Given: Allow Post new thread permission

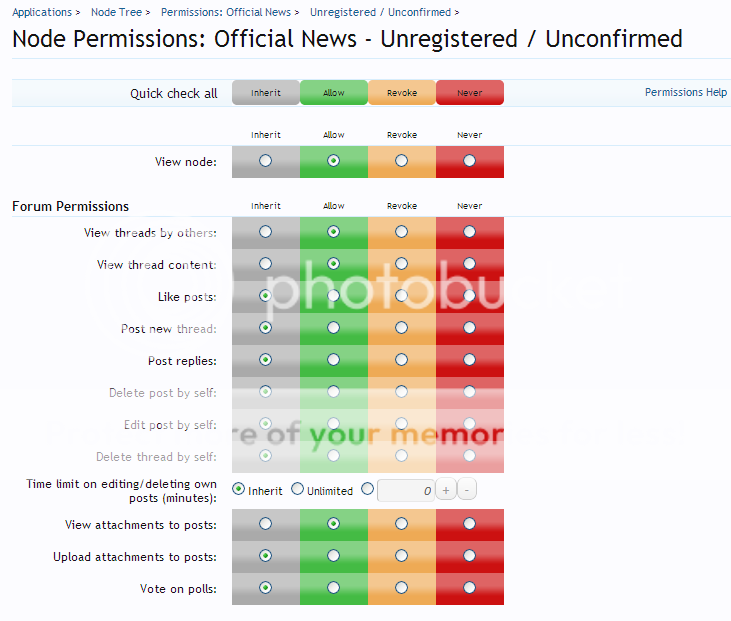Looking at the screenshot, I should coord(334,328).
